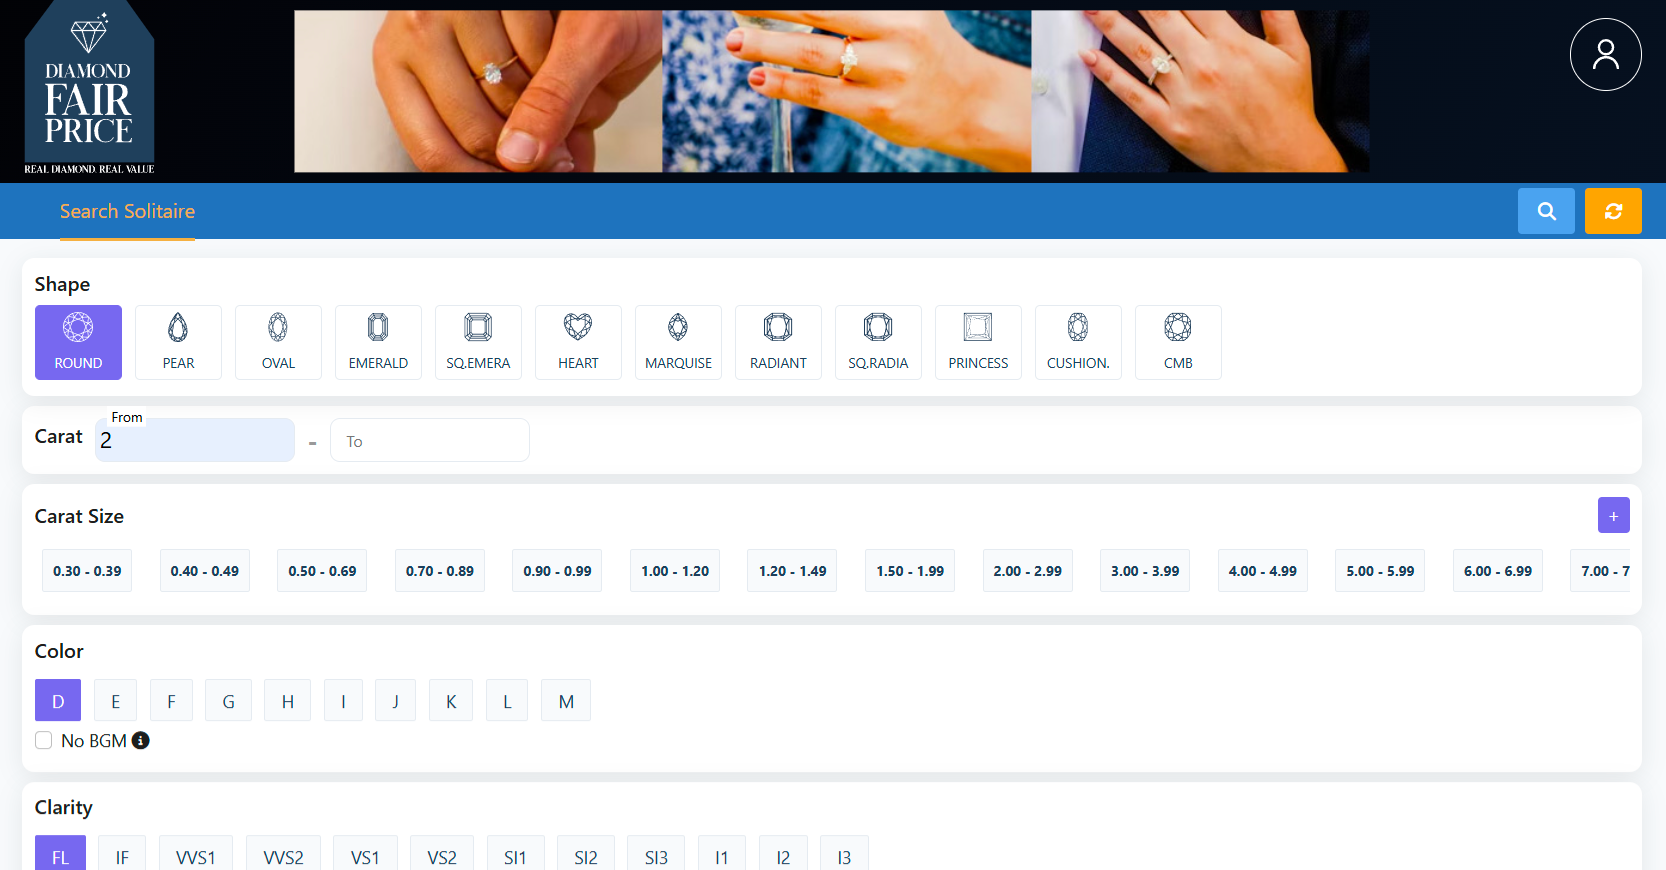Click the Diamond Fair Price logo
This screenshot has height=870, width=1666.
(89, 92)
